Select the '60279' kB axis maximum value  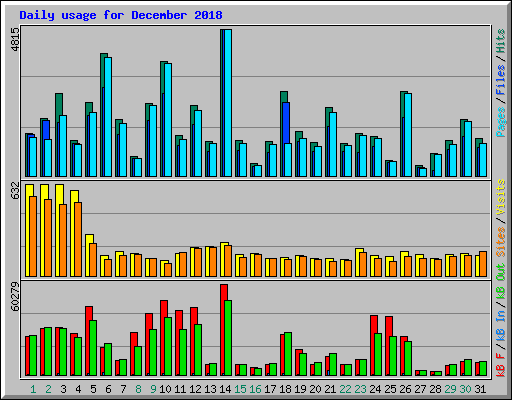15,297
